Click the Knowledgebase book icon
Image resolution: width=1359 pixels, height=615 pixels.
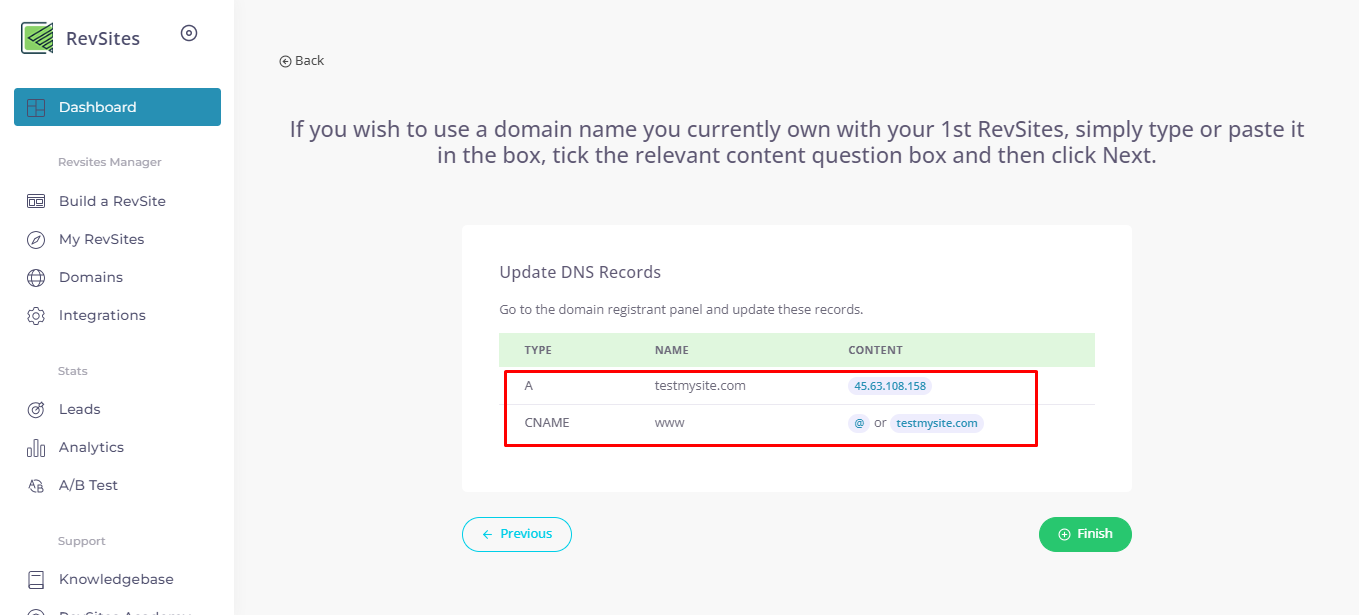[36, 579]
